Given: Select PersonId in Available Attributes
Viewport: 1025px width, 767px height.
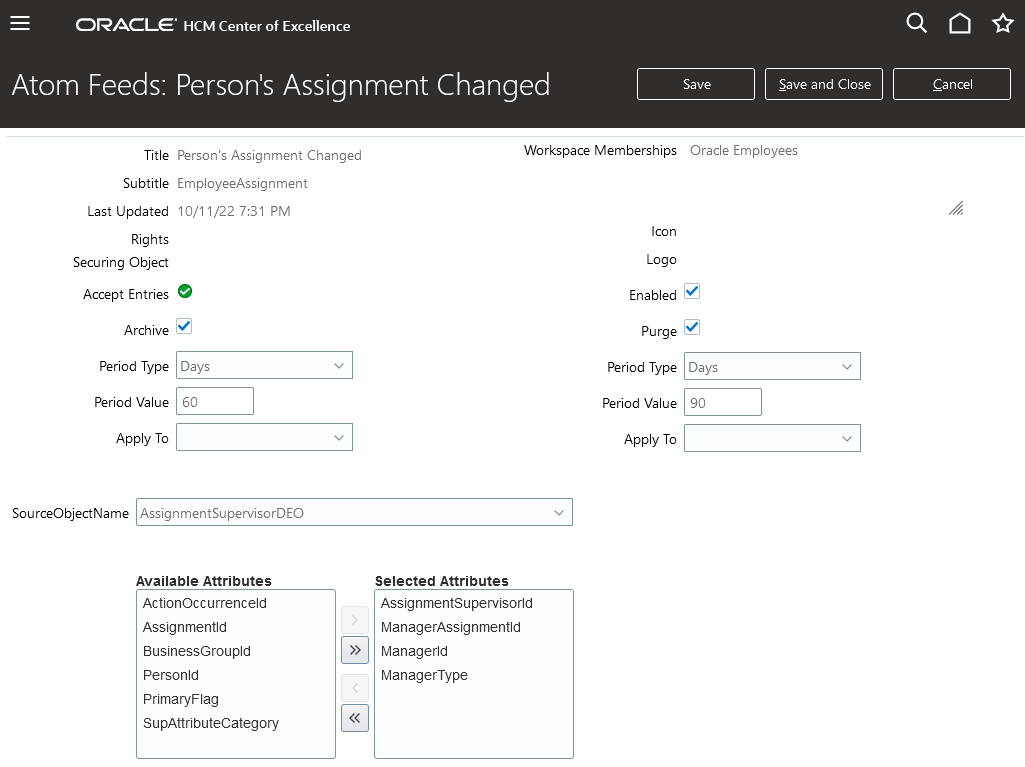Looking at the screenshot, I should pos(171,675).
